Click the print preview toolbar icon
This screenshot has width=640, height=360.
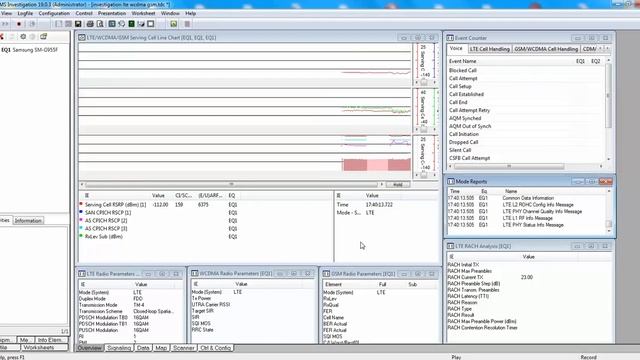point(100,24)
